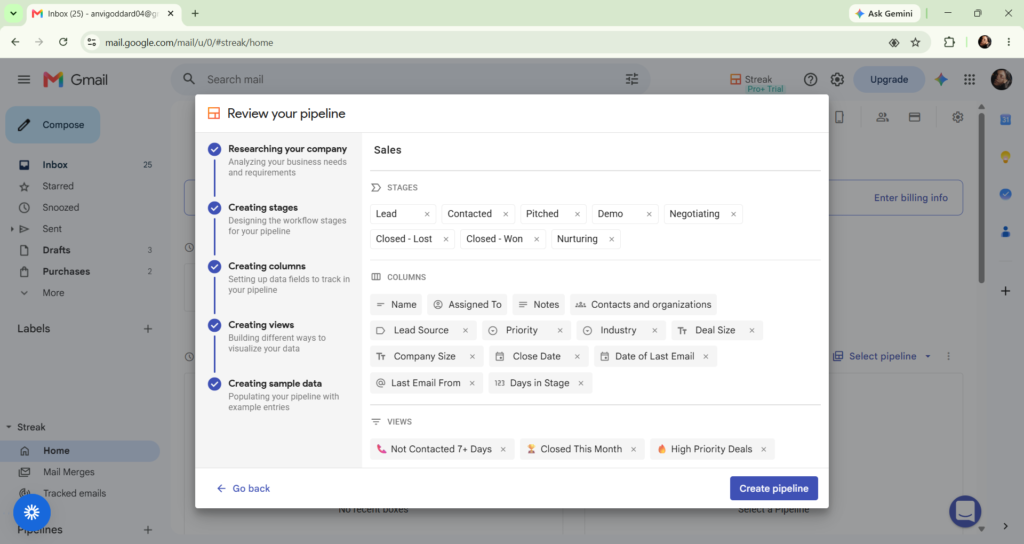Select the Contacts and organizations chip
Image resolution: width=1024 pixels, height=544 pixels.
pos(643,304)
